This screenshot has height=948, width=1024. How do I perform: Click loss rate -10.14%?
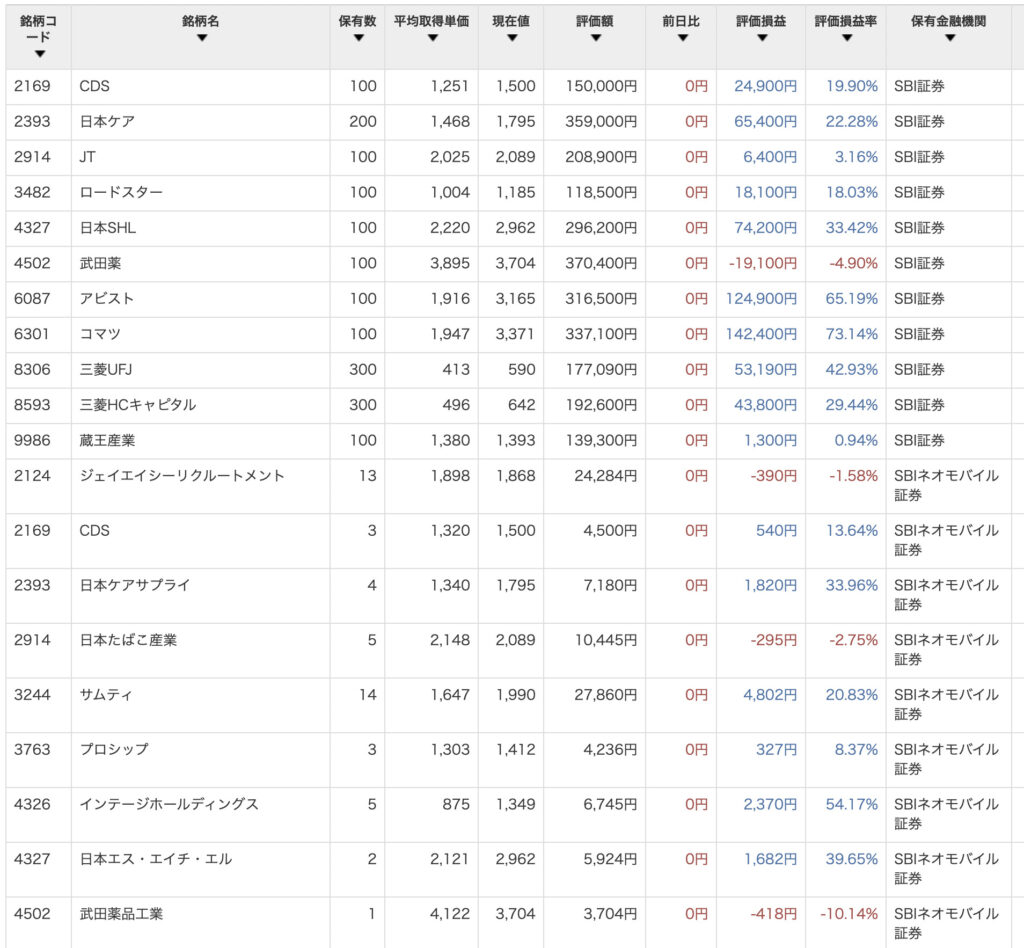(x=849, y=914)
